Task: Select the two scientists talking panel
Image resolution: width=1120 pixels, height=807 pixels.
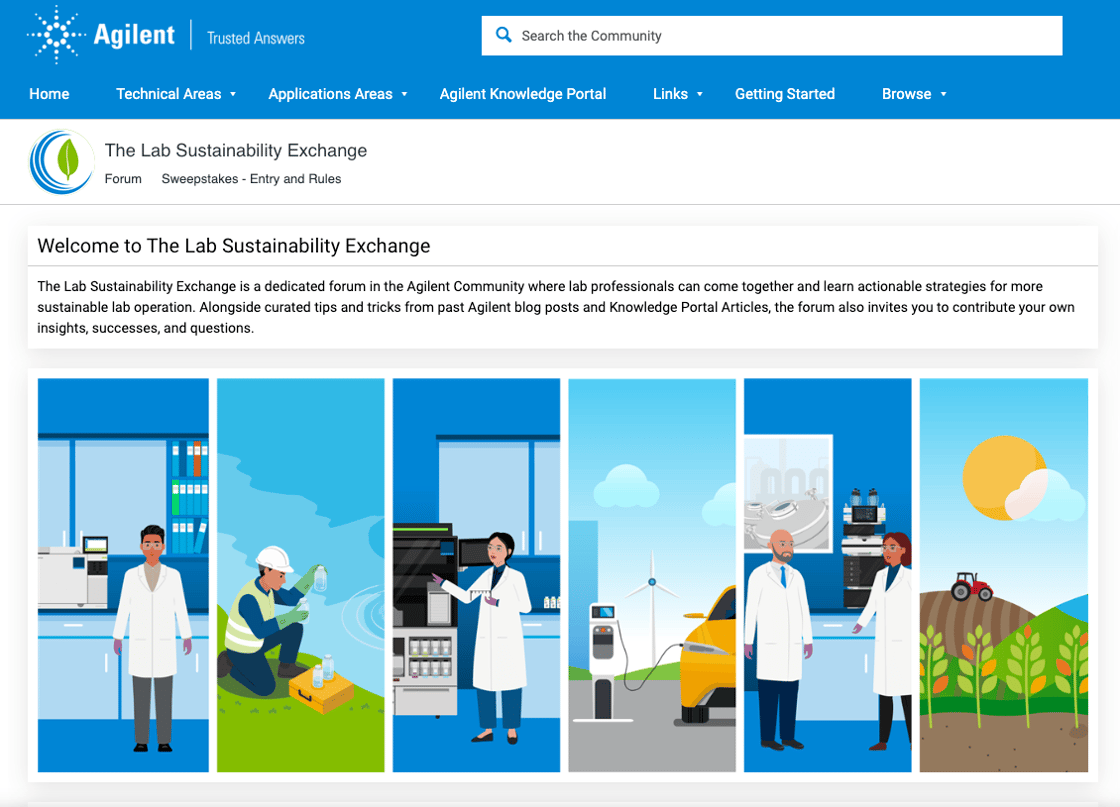Action: (x=828, y=575)
